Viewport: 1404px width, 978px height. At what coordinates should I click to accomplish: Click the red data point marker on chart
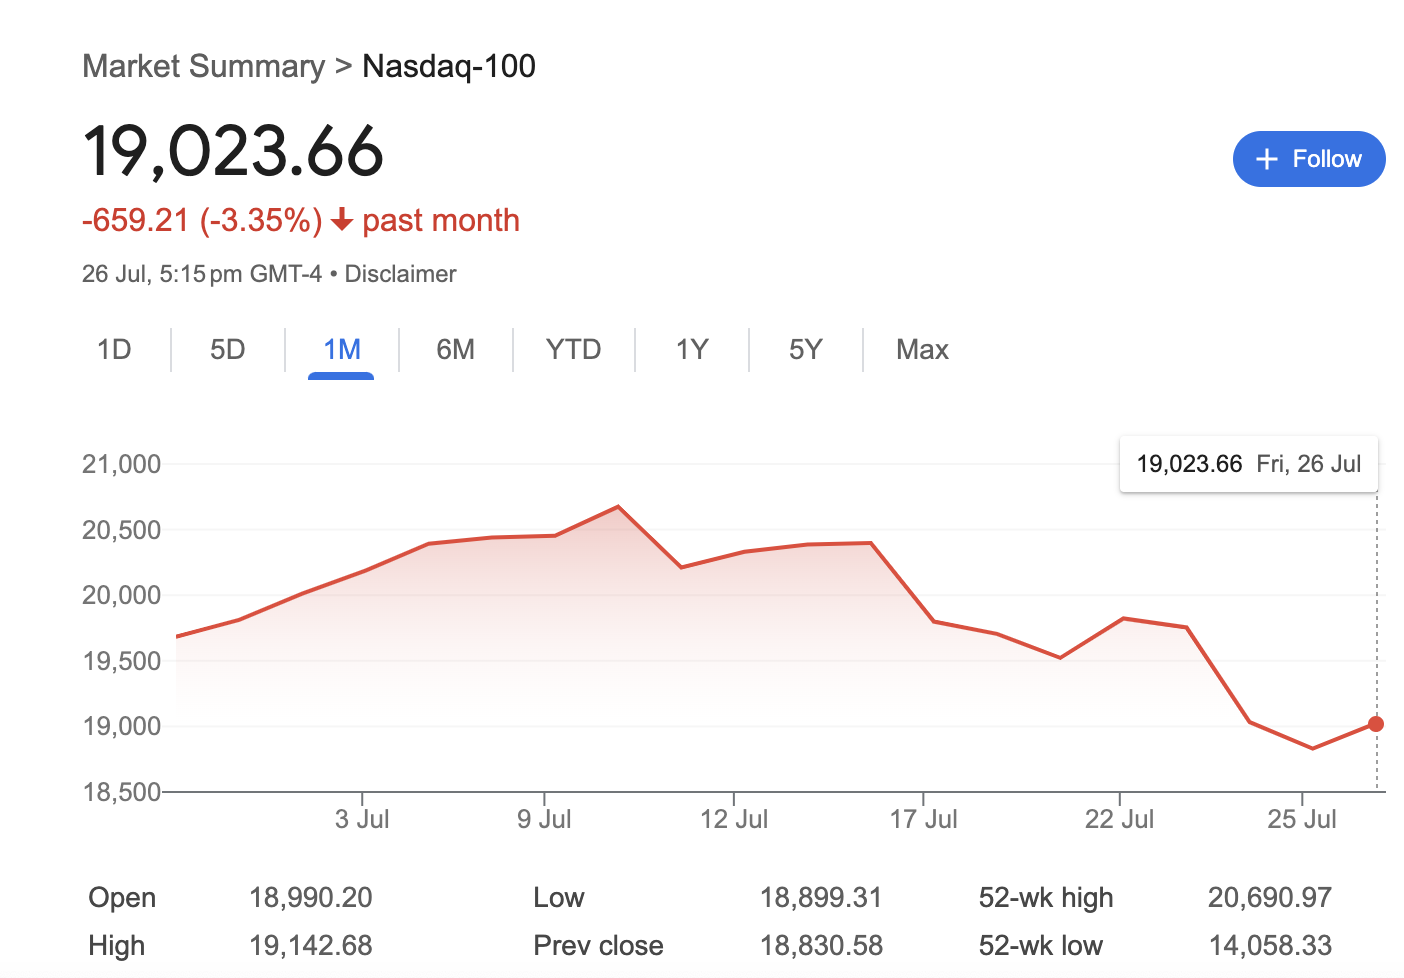1376,724
